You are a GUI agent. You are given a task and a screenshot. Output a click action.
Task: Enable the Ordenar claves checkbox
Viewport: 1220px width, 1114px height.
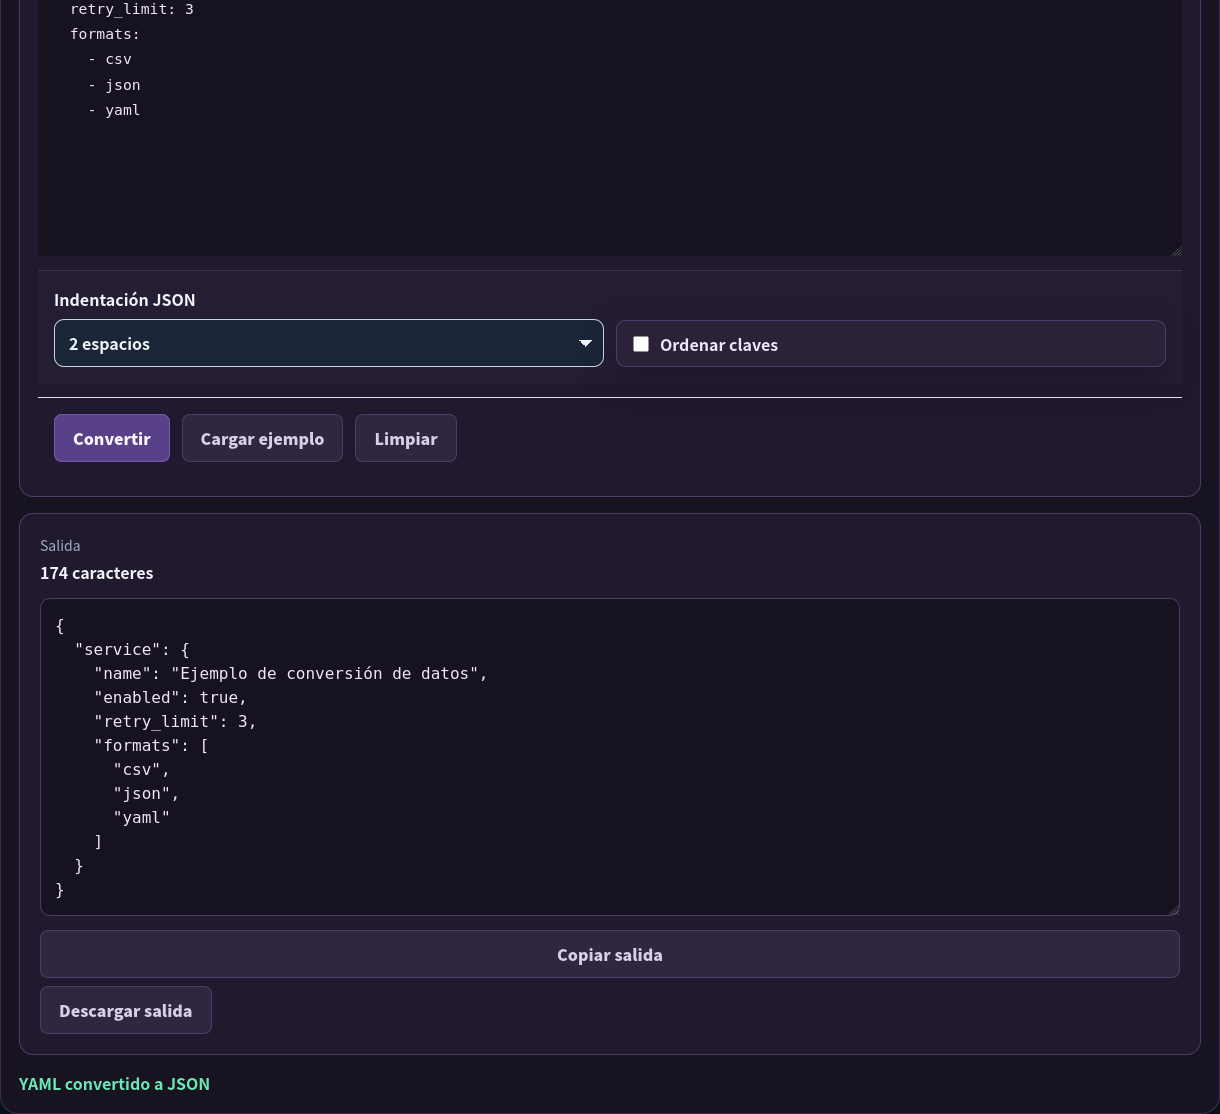pyautogui.click(x=641, y=344)
